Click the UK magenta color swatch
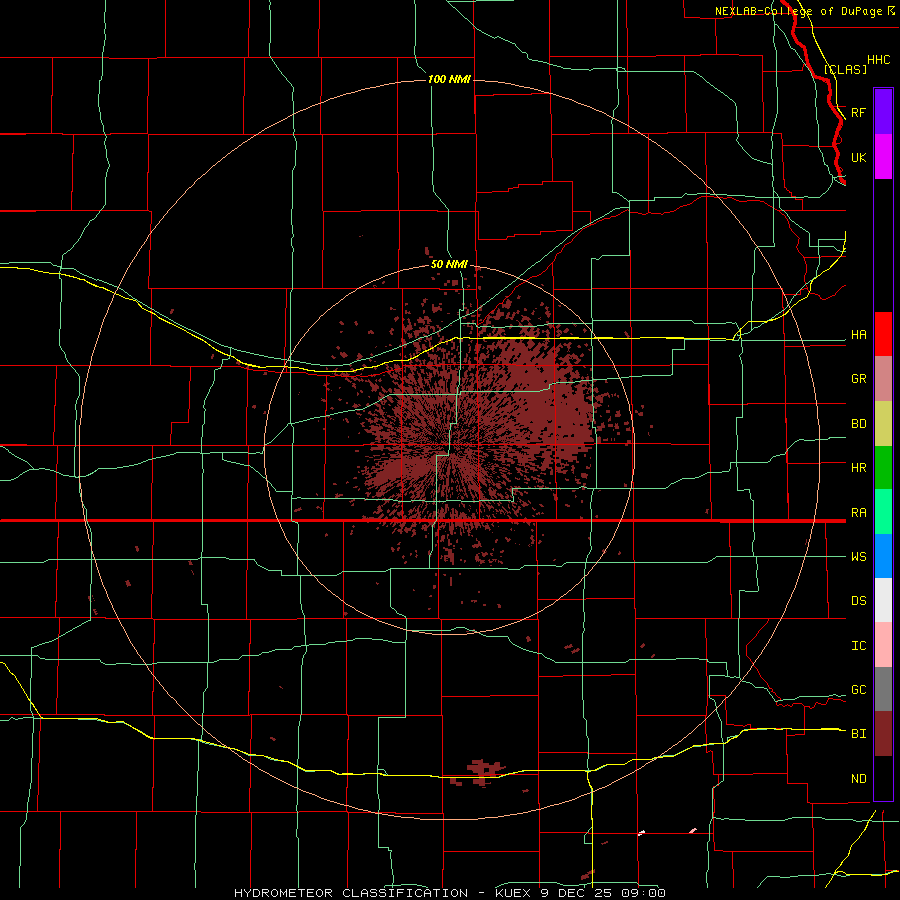Viewport: 900px width, 900px height. tap(883, 157)
